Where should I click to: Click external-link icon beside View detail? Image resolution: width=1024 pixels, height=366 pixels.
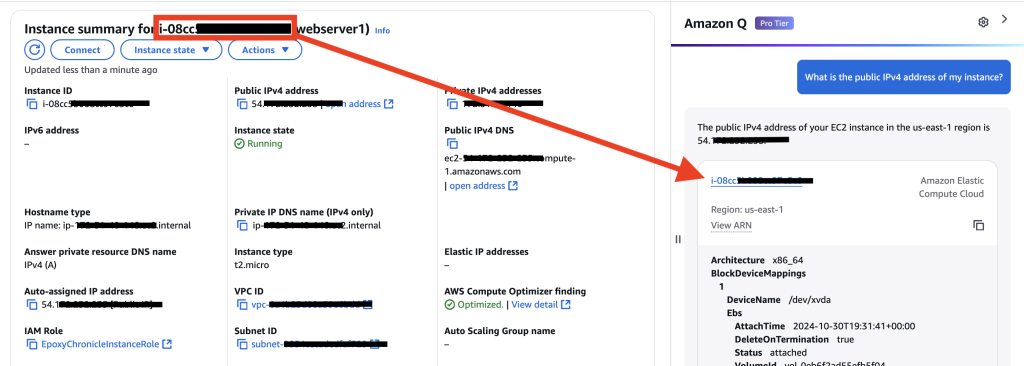pyautogui.click(x=566, y=305)
